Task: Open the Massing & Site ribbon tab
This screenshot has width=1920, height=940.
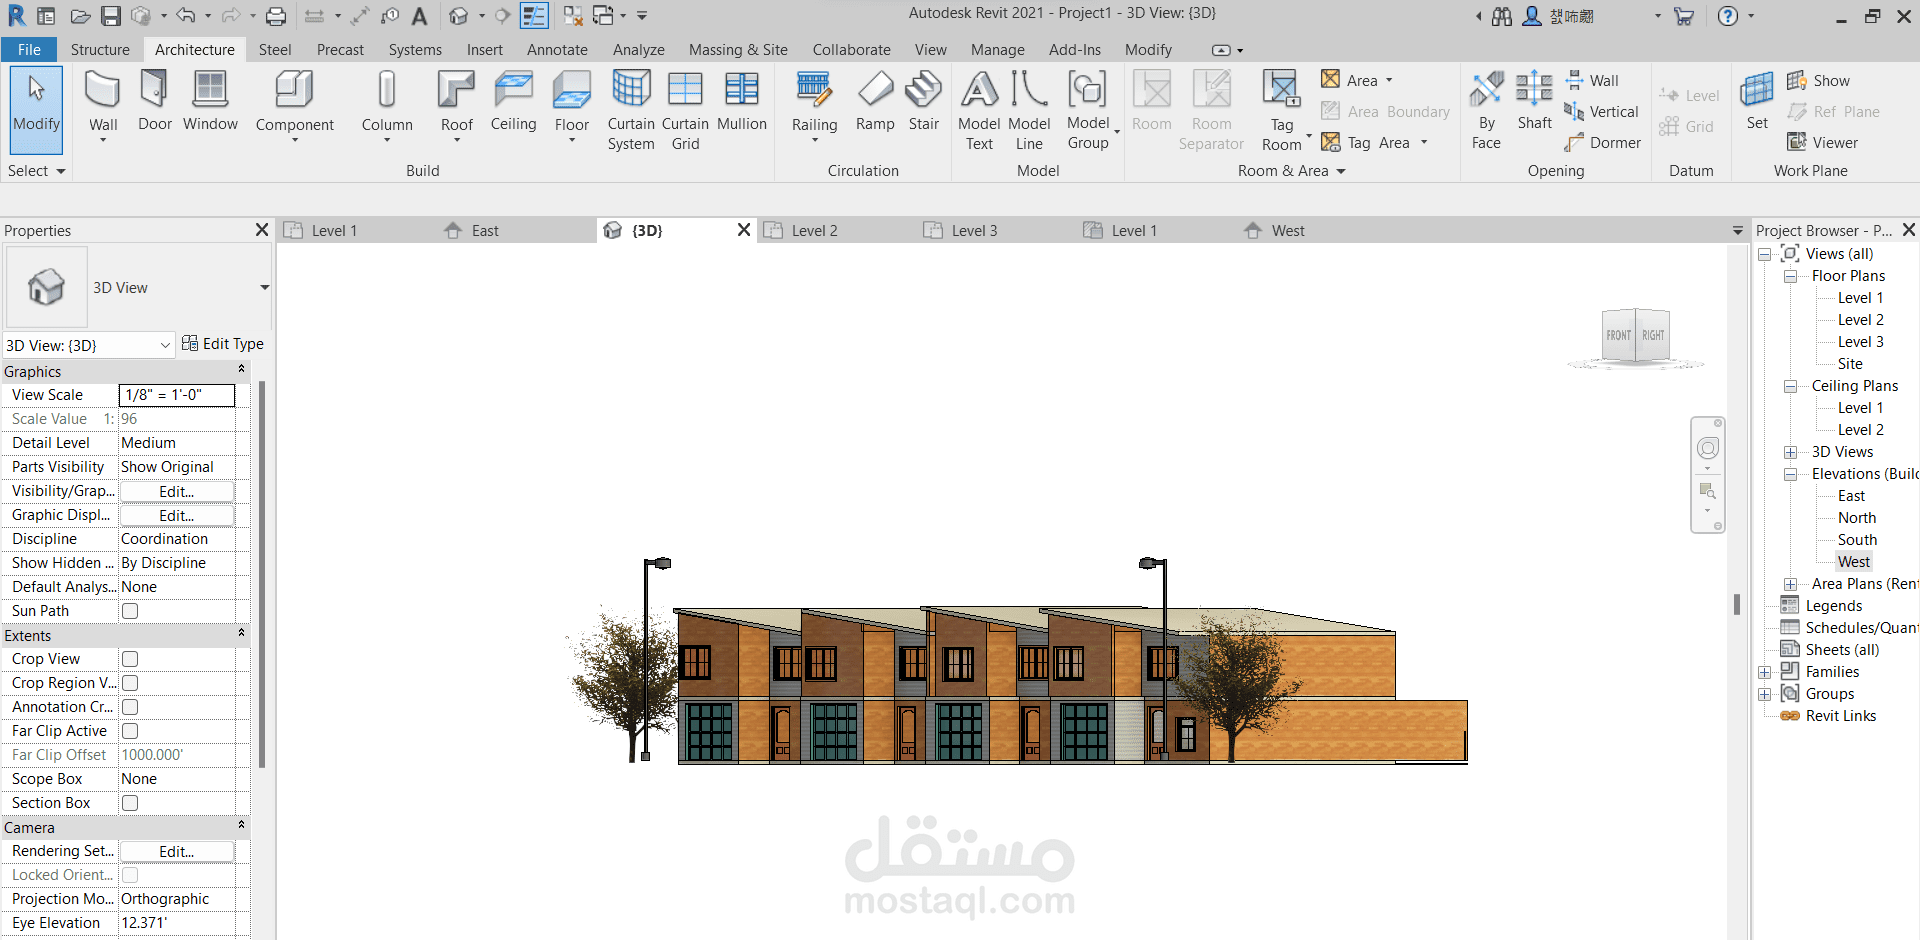Action: (x=738, y=50)
